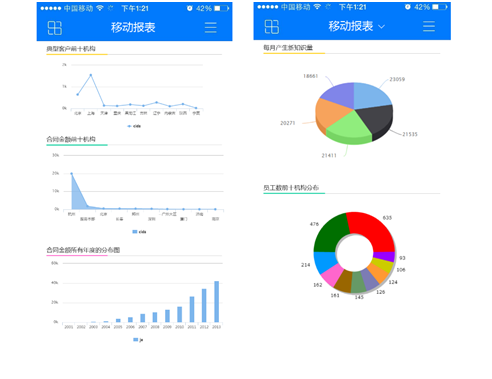Image resolution: width=492 pixels, height=379 pixels.
Task: Open the hamburger menu on right phone
Action: (429, 26)
